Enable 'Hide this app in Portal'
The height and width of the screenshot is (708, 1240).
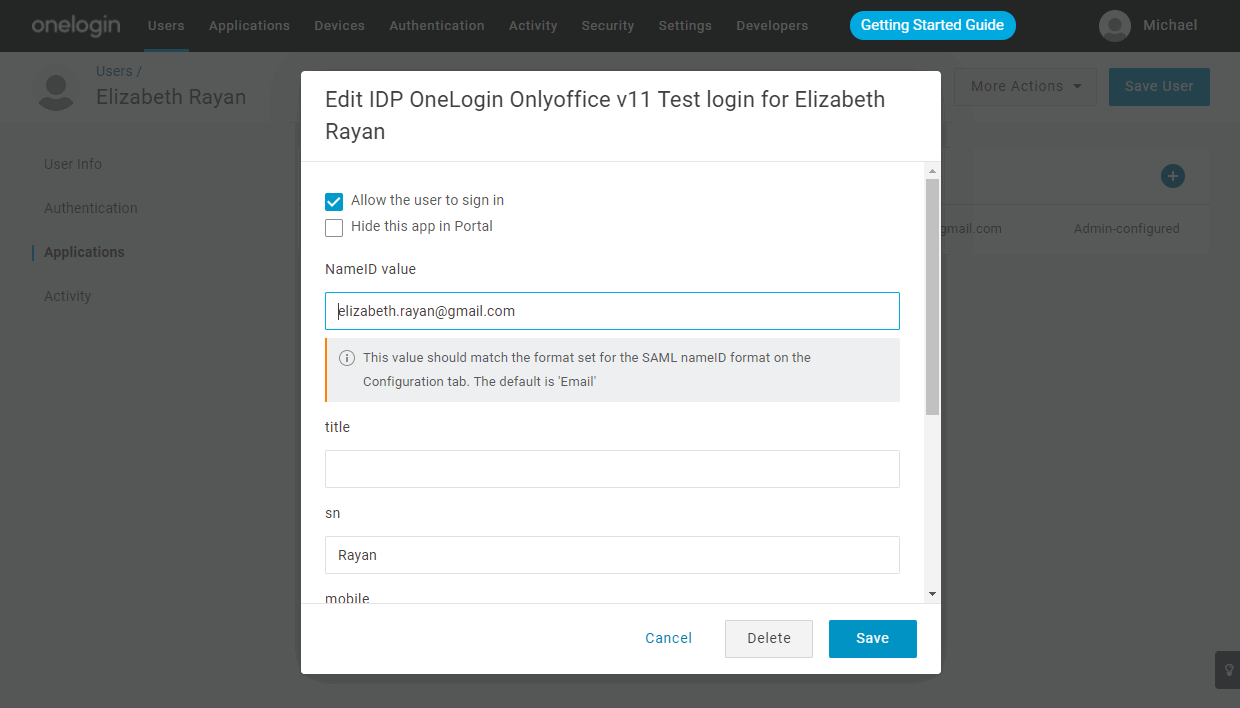tap(333, 227)
